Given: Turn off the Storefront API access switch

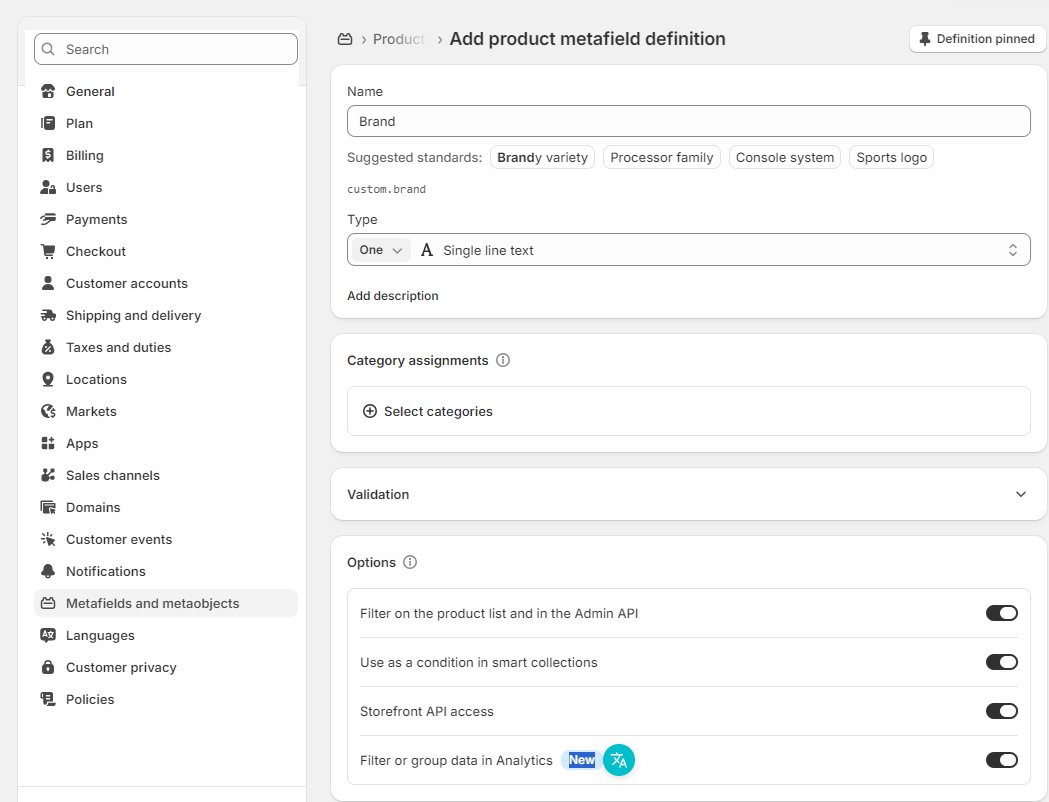Looking at the screenshot, I should point(1001,711).
